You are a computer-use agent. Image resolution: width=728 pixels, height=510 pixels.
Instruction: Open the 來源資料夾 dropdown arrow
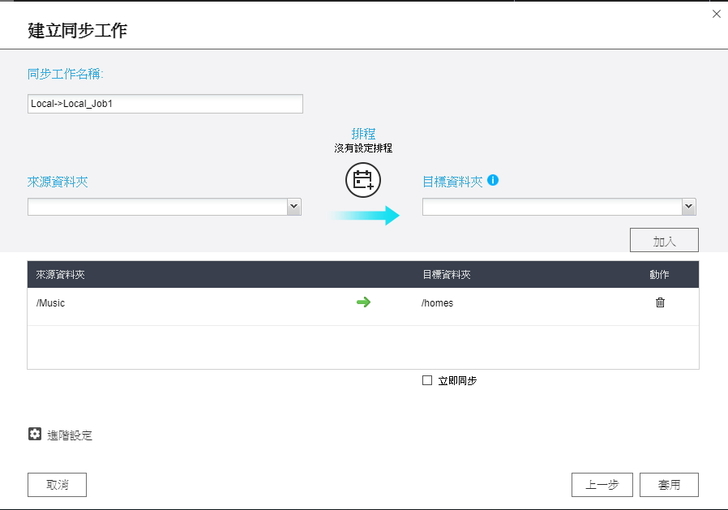click(x=294, y=207)
